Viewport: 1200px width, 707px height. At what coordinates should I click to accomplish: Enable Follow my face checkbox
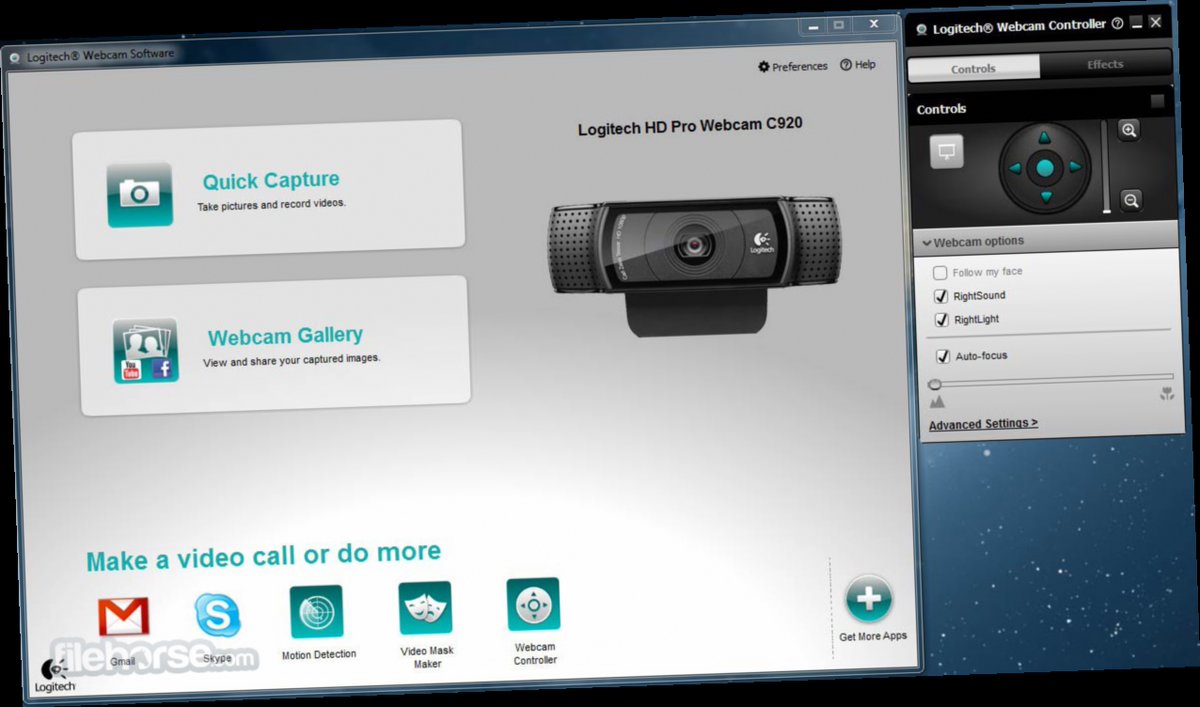coord(940,273)
